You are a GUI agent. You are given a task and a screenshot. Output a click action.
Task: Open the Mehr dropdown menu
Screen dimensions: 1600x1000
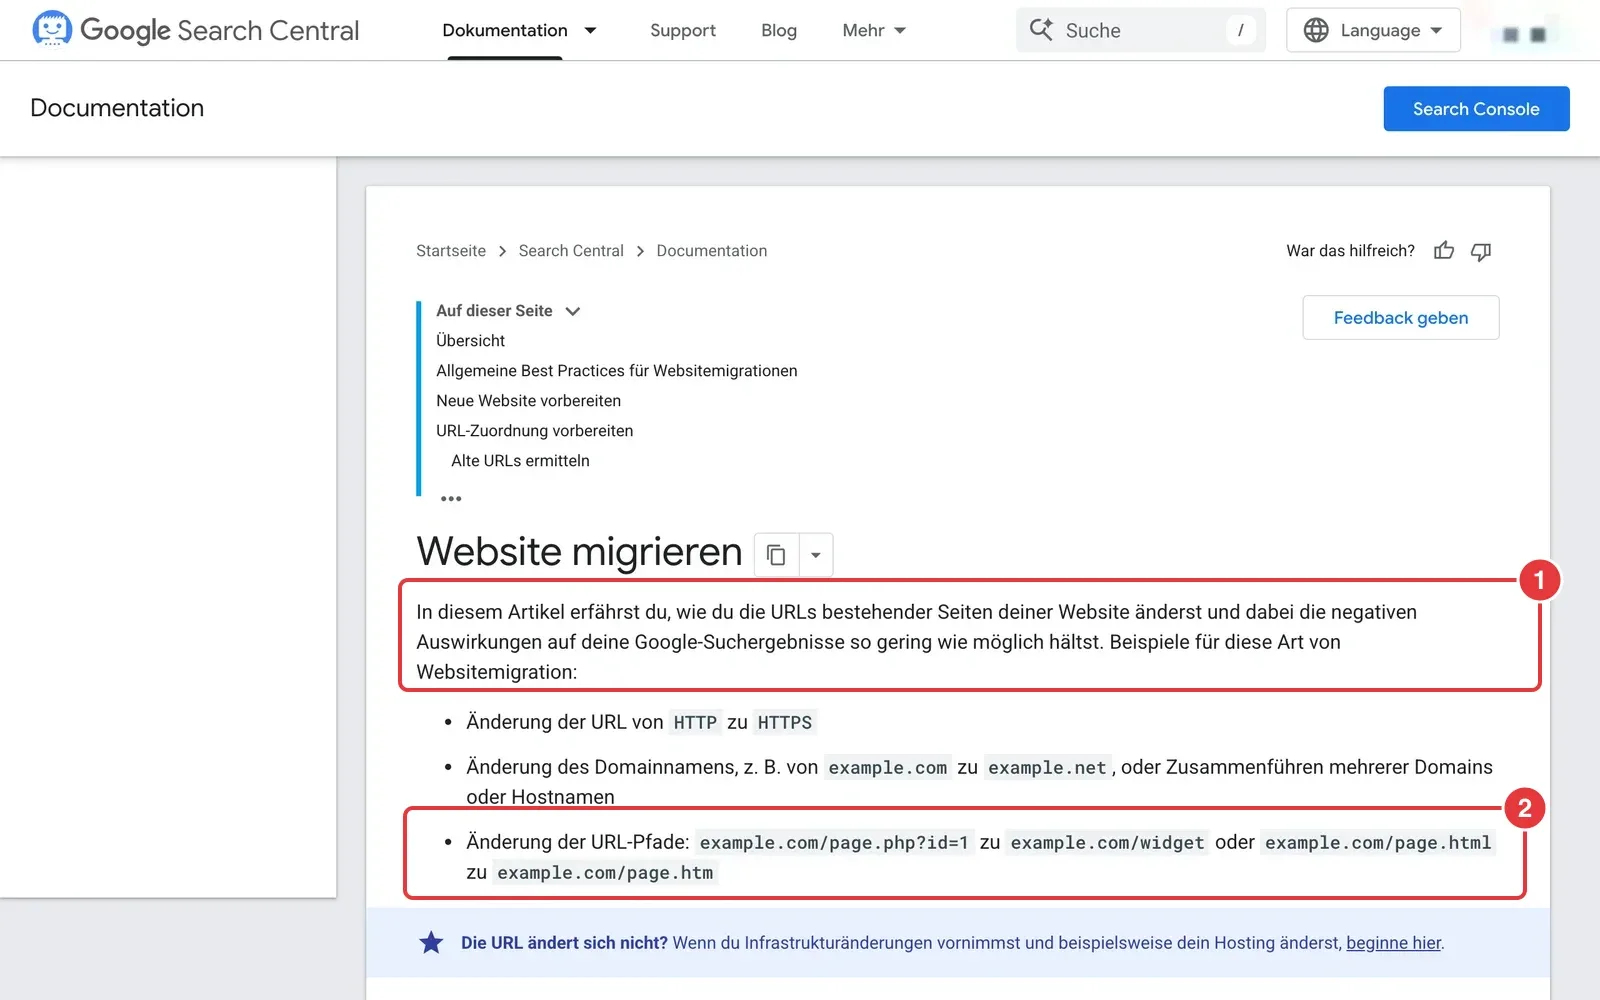click(874, 30)
